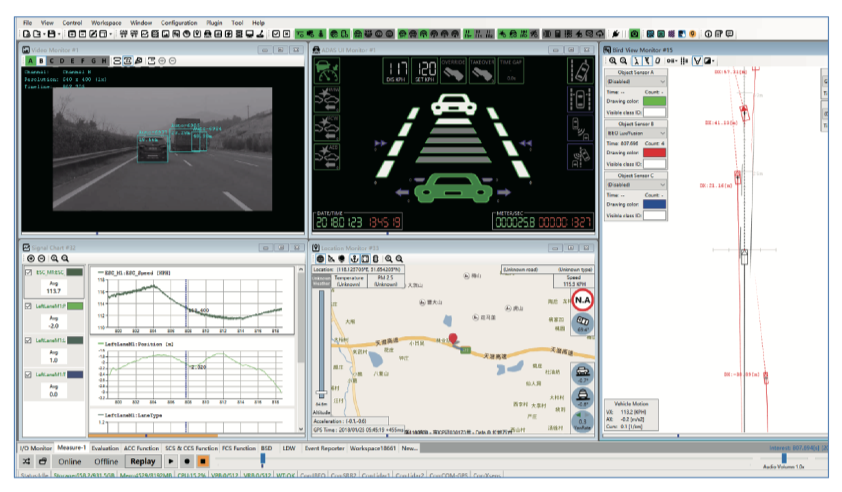
Task: Zoom in on Signal Chart
Action: pos(54,259)
